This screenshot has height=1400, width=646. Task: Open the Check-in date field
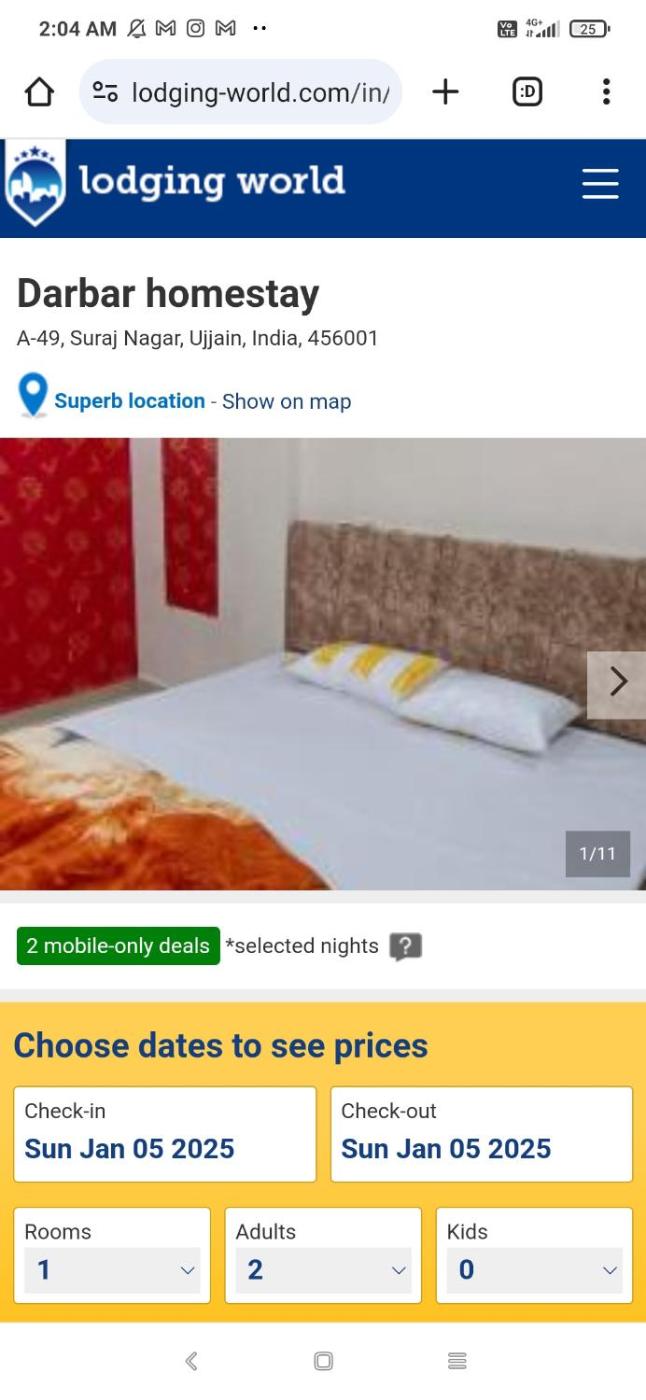pos(165,1134)
